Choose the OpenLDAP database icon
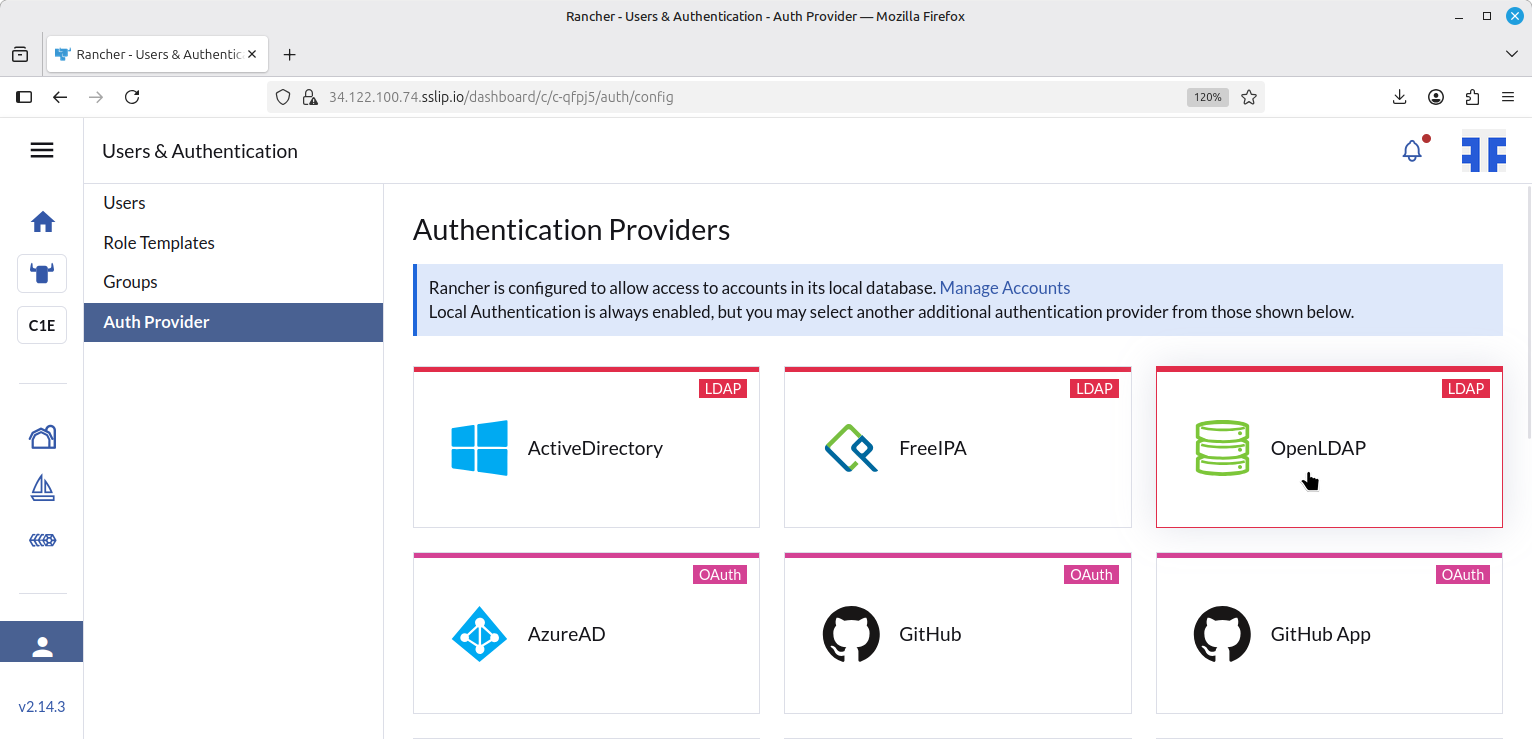This screenshot has height=739, width=1532. point(1222,448)
